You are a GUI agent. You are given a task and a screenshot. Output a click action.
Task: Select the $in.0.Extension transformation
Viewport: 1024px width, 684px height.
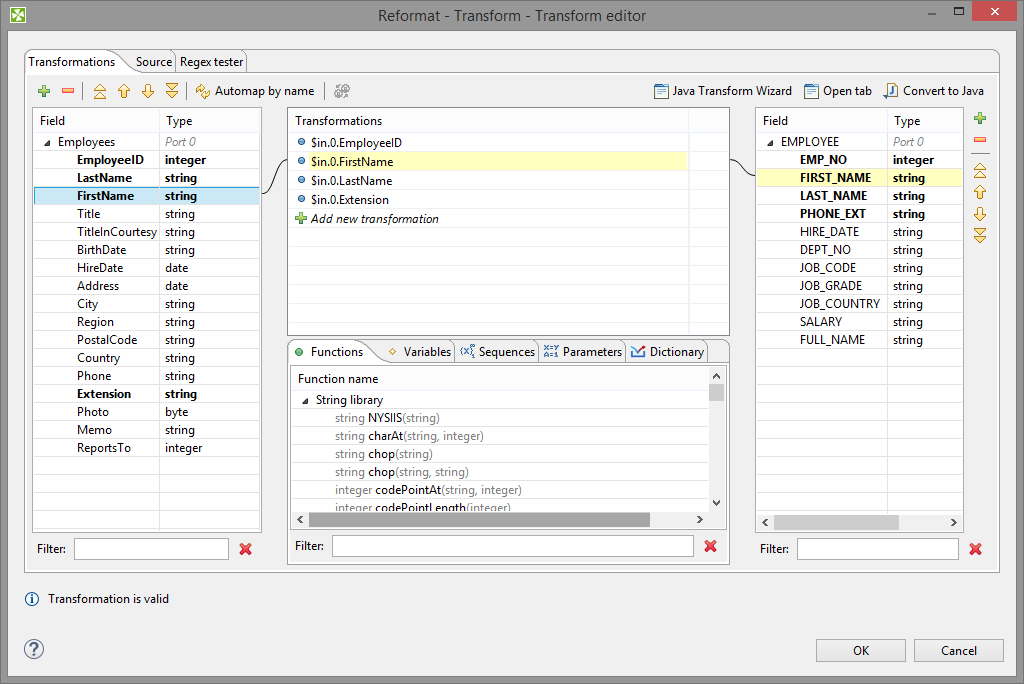(488, 200)
